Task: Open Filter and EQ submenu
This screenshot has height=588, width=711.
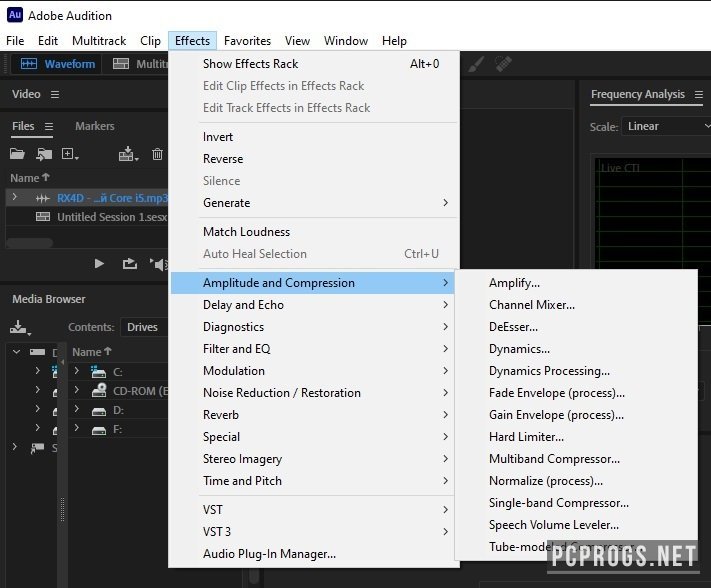Action: pos(313,349)
